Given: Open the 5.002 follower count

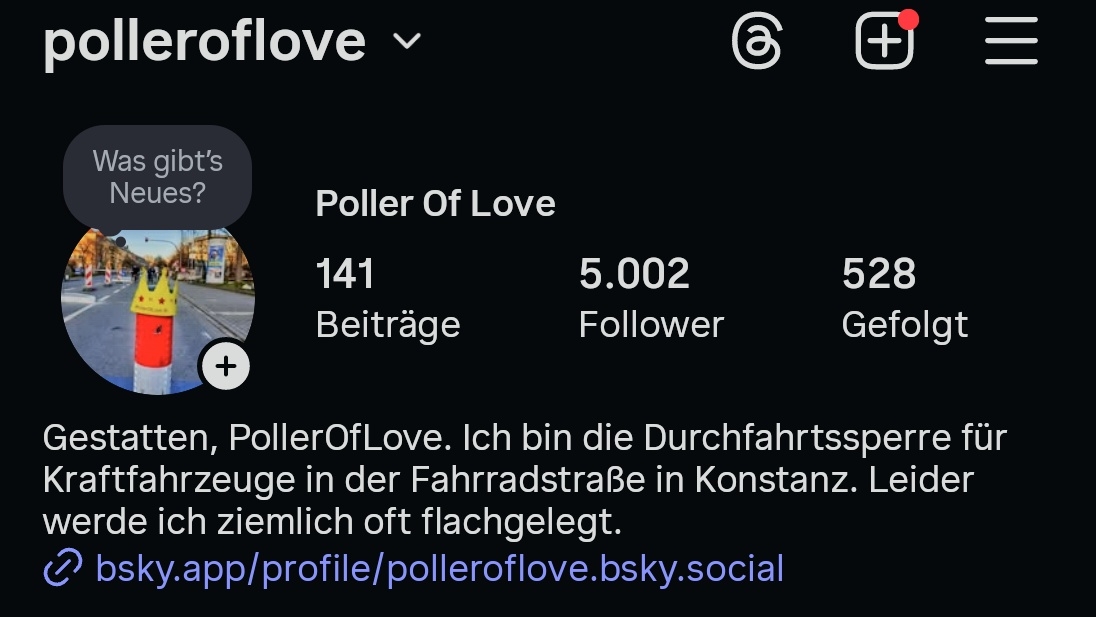Looking at the screenshot, I should (634, 274).
